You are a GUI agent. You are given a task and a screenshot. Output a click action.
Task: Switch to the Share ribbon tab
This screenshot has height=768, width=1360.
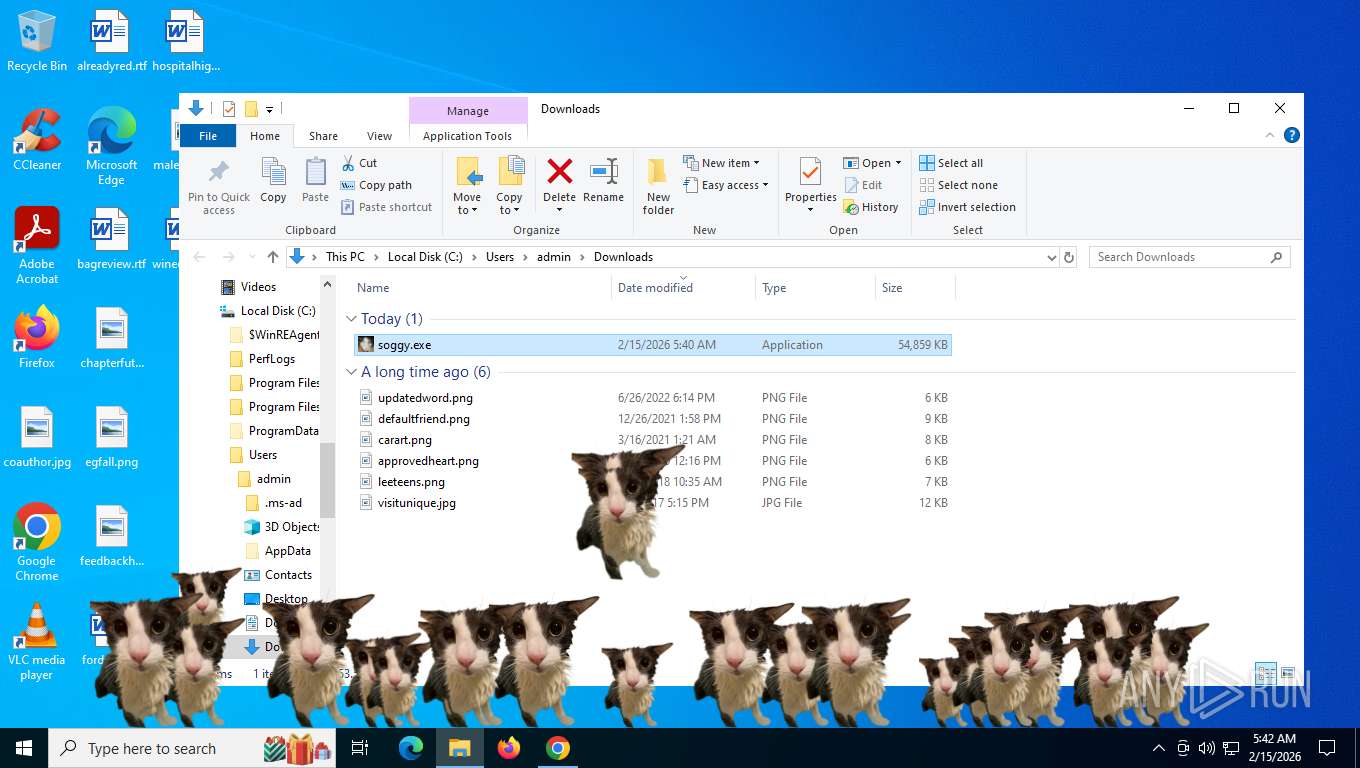tap(323, 136)
